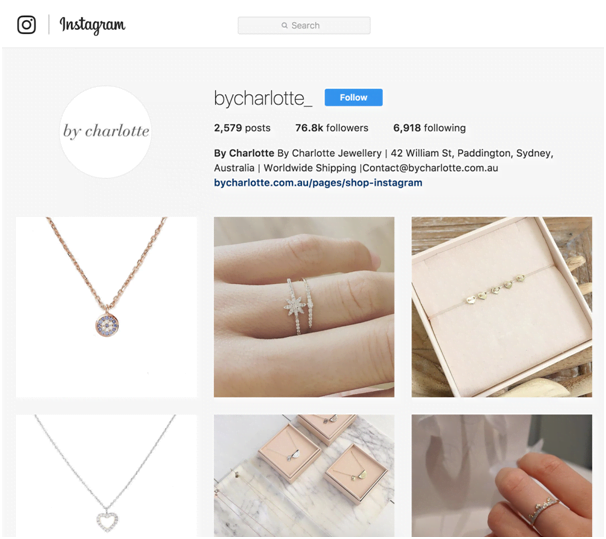Click the 42 William St address text

tap(421, 153)
